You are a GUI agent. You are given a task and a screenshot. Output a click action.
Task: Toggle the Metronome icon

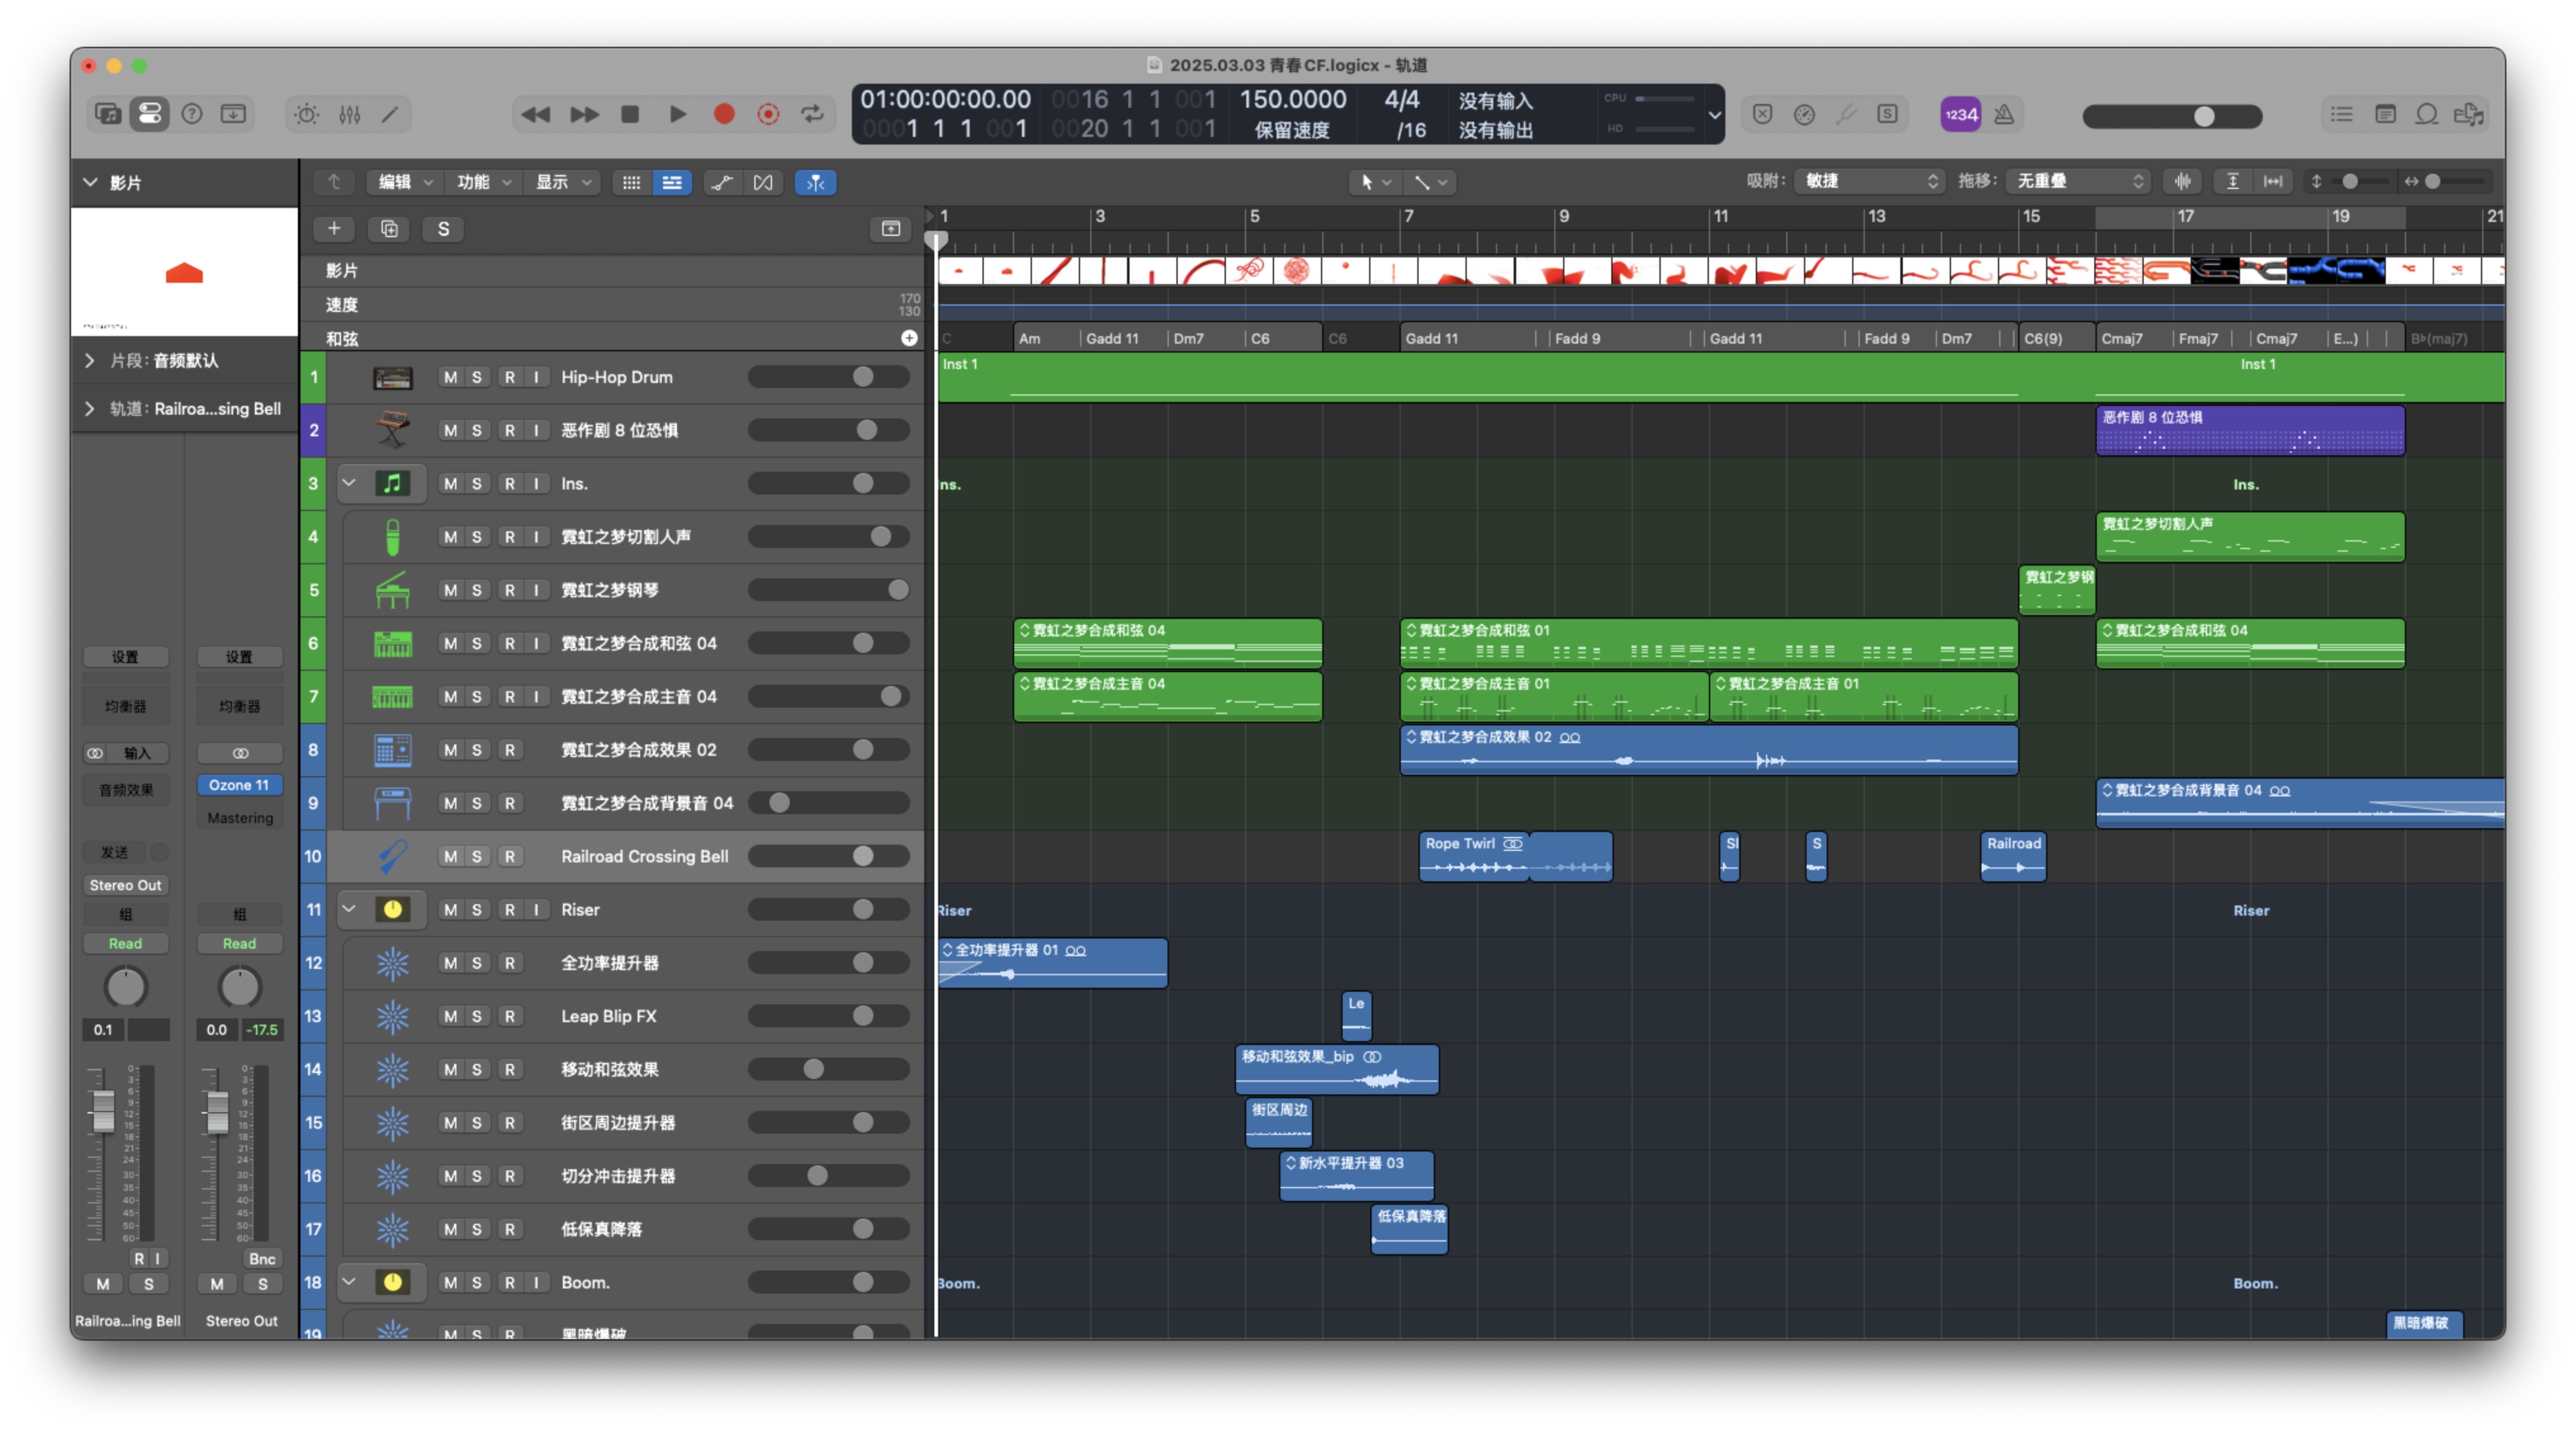(x=2004, y=114)
